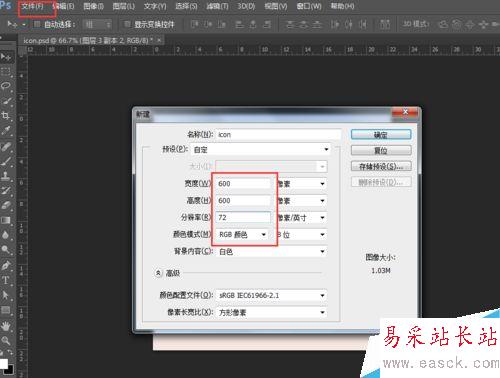
Task: Open the 图层 menu
Action: [x=124, y=6]
